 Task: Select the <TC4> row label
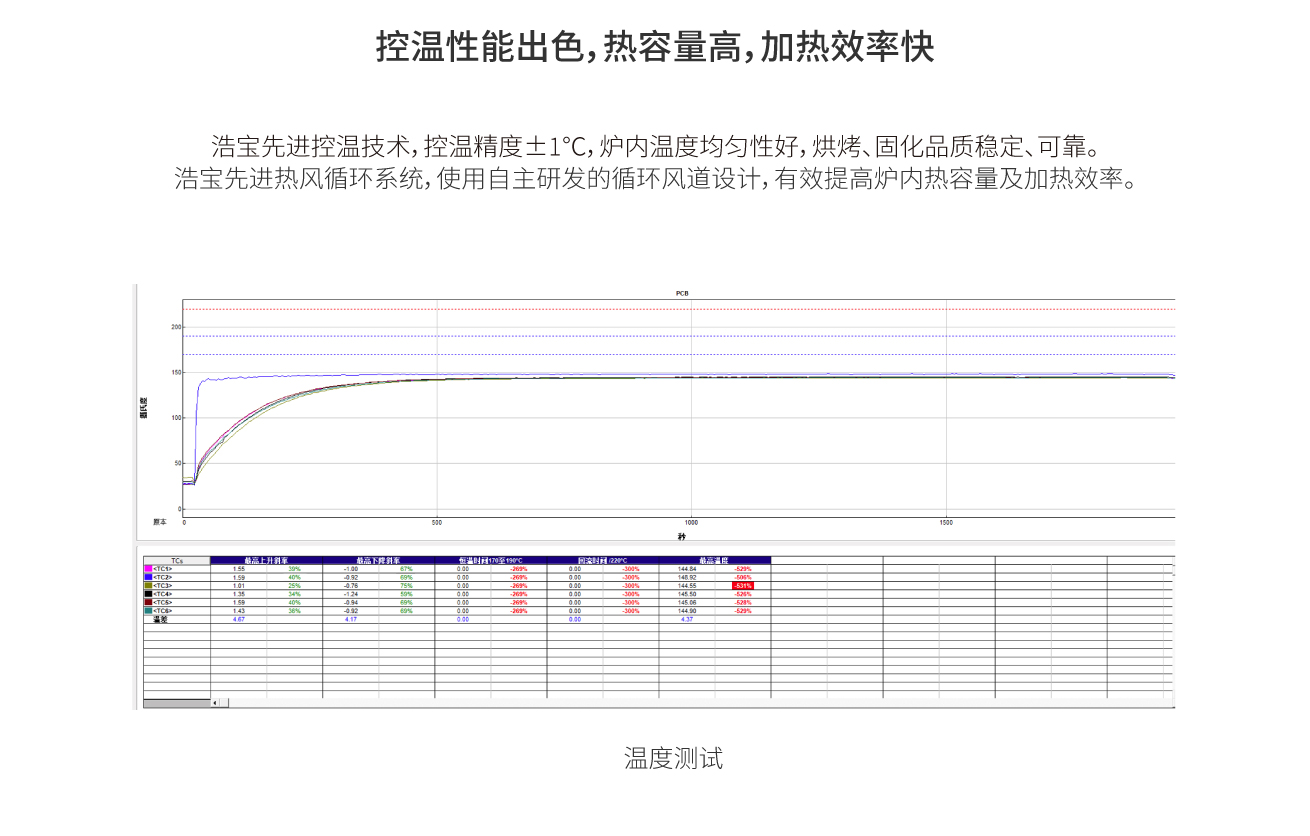(163, 594)
